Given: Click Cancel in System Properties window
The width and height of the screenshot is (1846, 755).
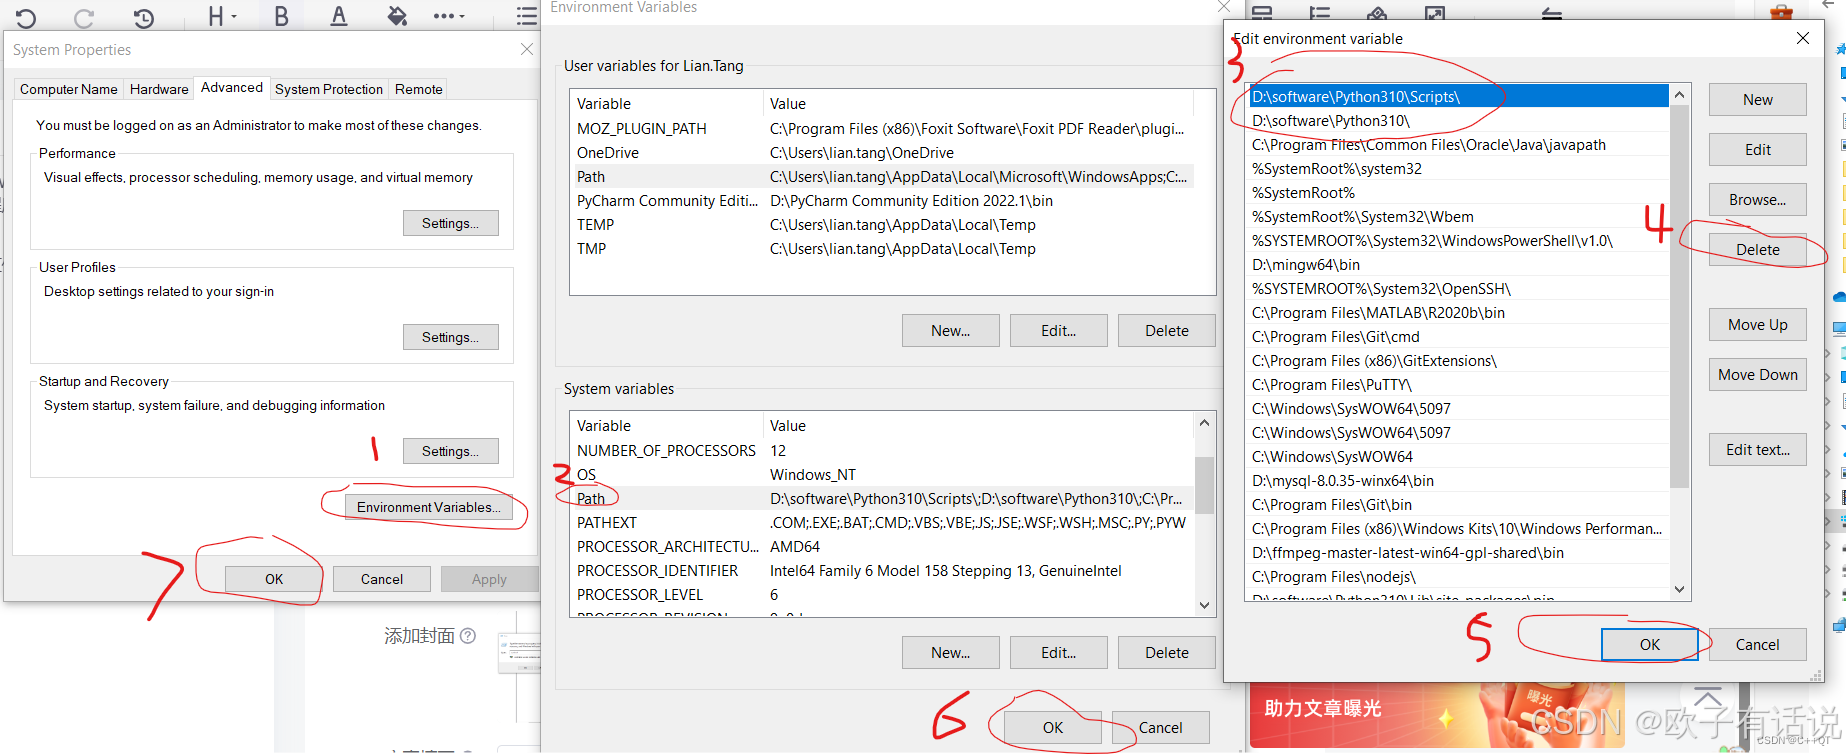Looking at the screenshot, I should click(382, 579).
